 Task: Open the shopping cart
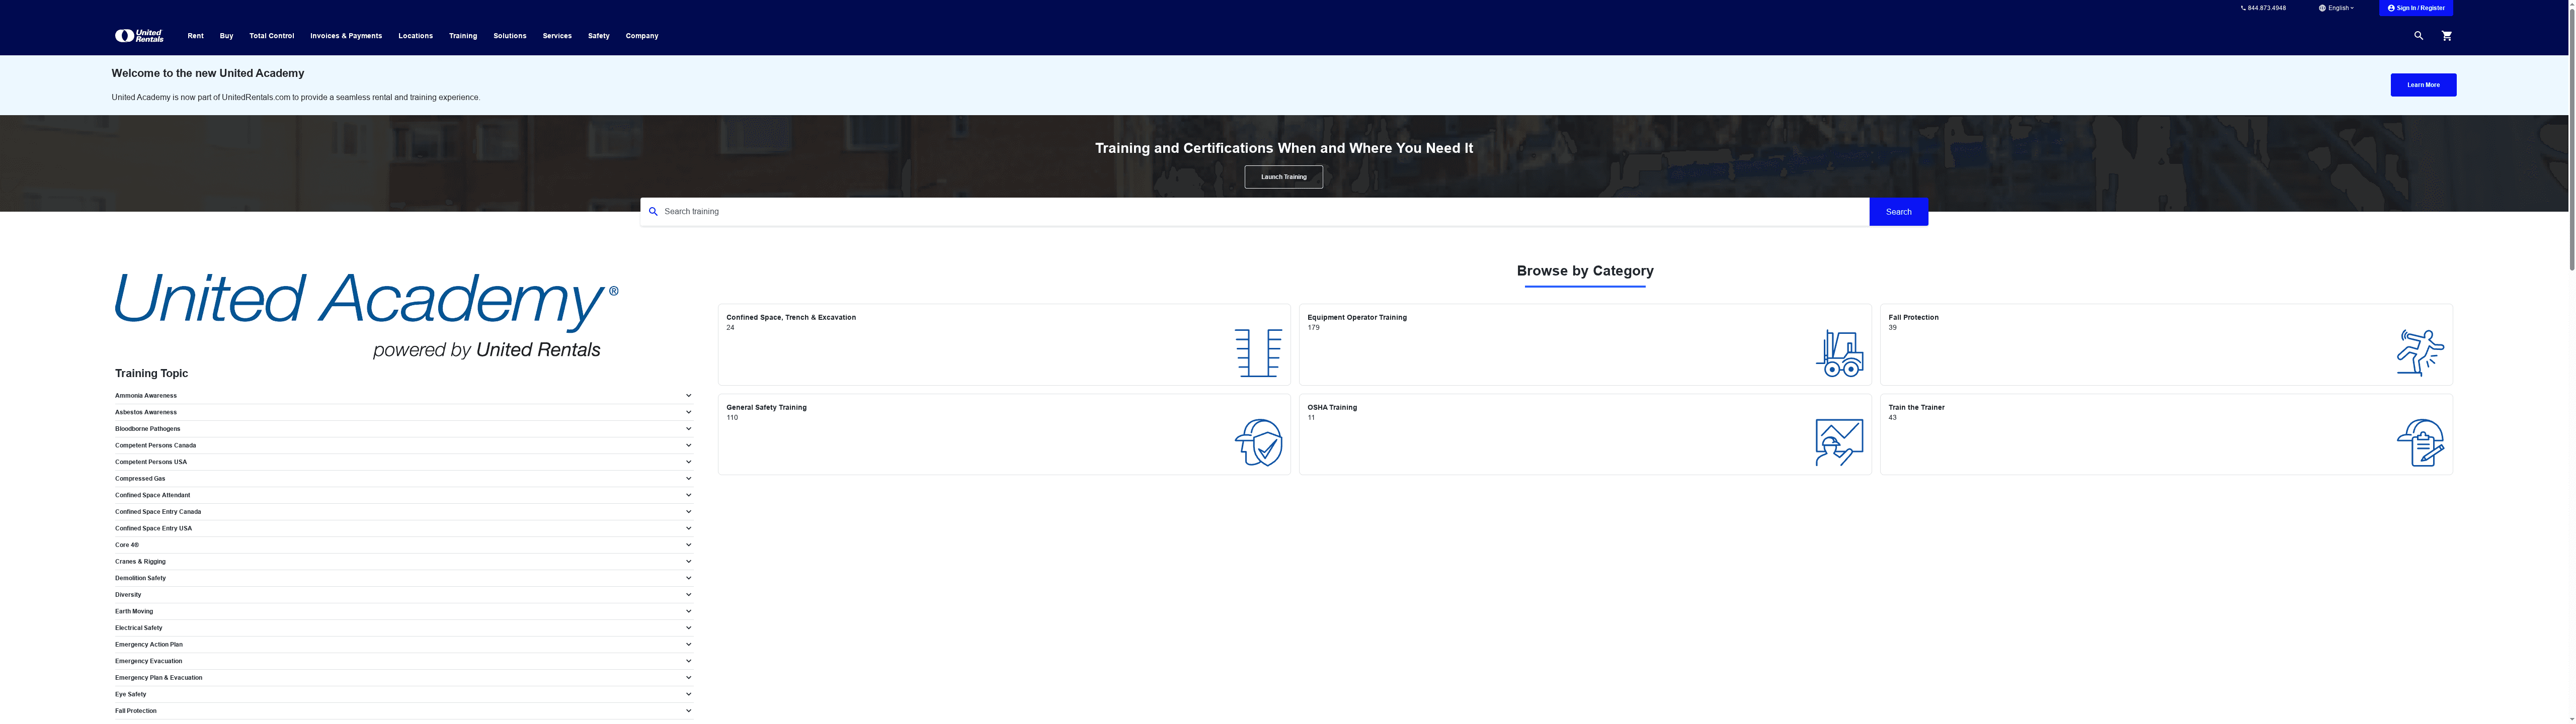click(2447, 35)
